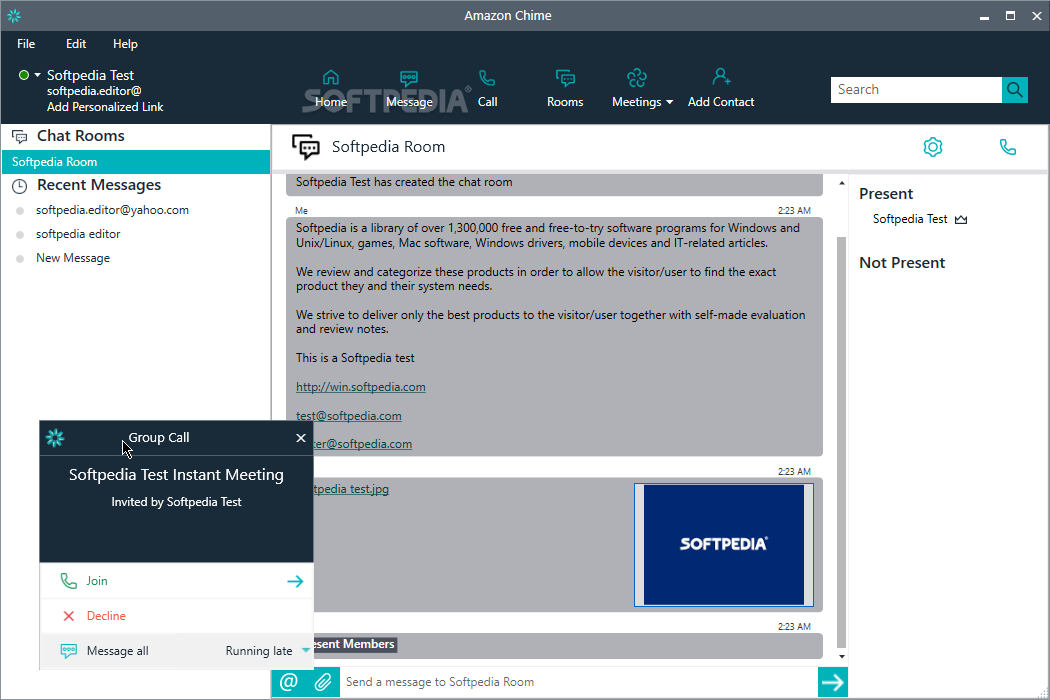Select Softpedia Room in Chat Rooms list
This screenshot has height=700, width=1050.
coord(136,162)
